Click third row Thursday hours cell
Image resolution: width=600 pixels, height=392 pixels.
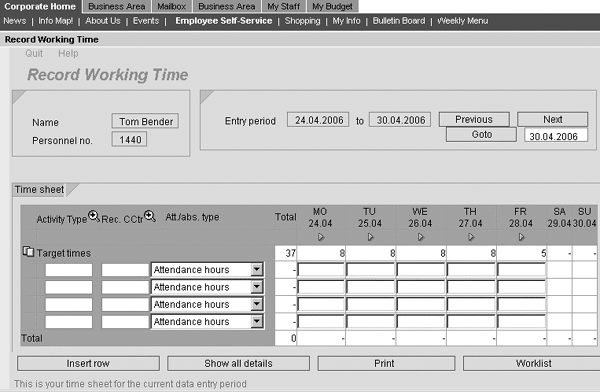[x=471, y=305]
